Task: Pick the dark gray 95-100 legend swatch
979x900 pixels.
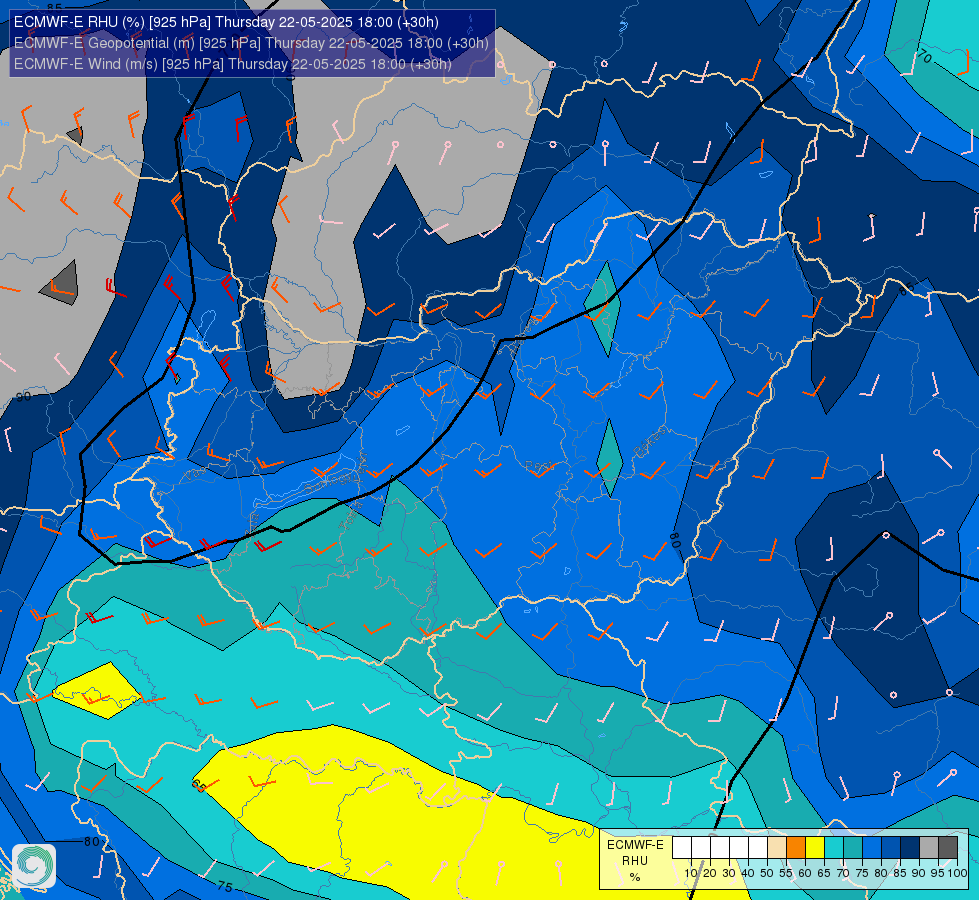Action: 948,848
